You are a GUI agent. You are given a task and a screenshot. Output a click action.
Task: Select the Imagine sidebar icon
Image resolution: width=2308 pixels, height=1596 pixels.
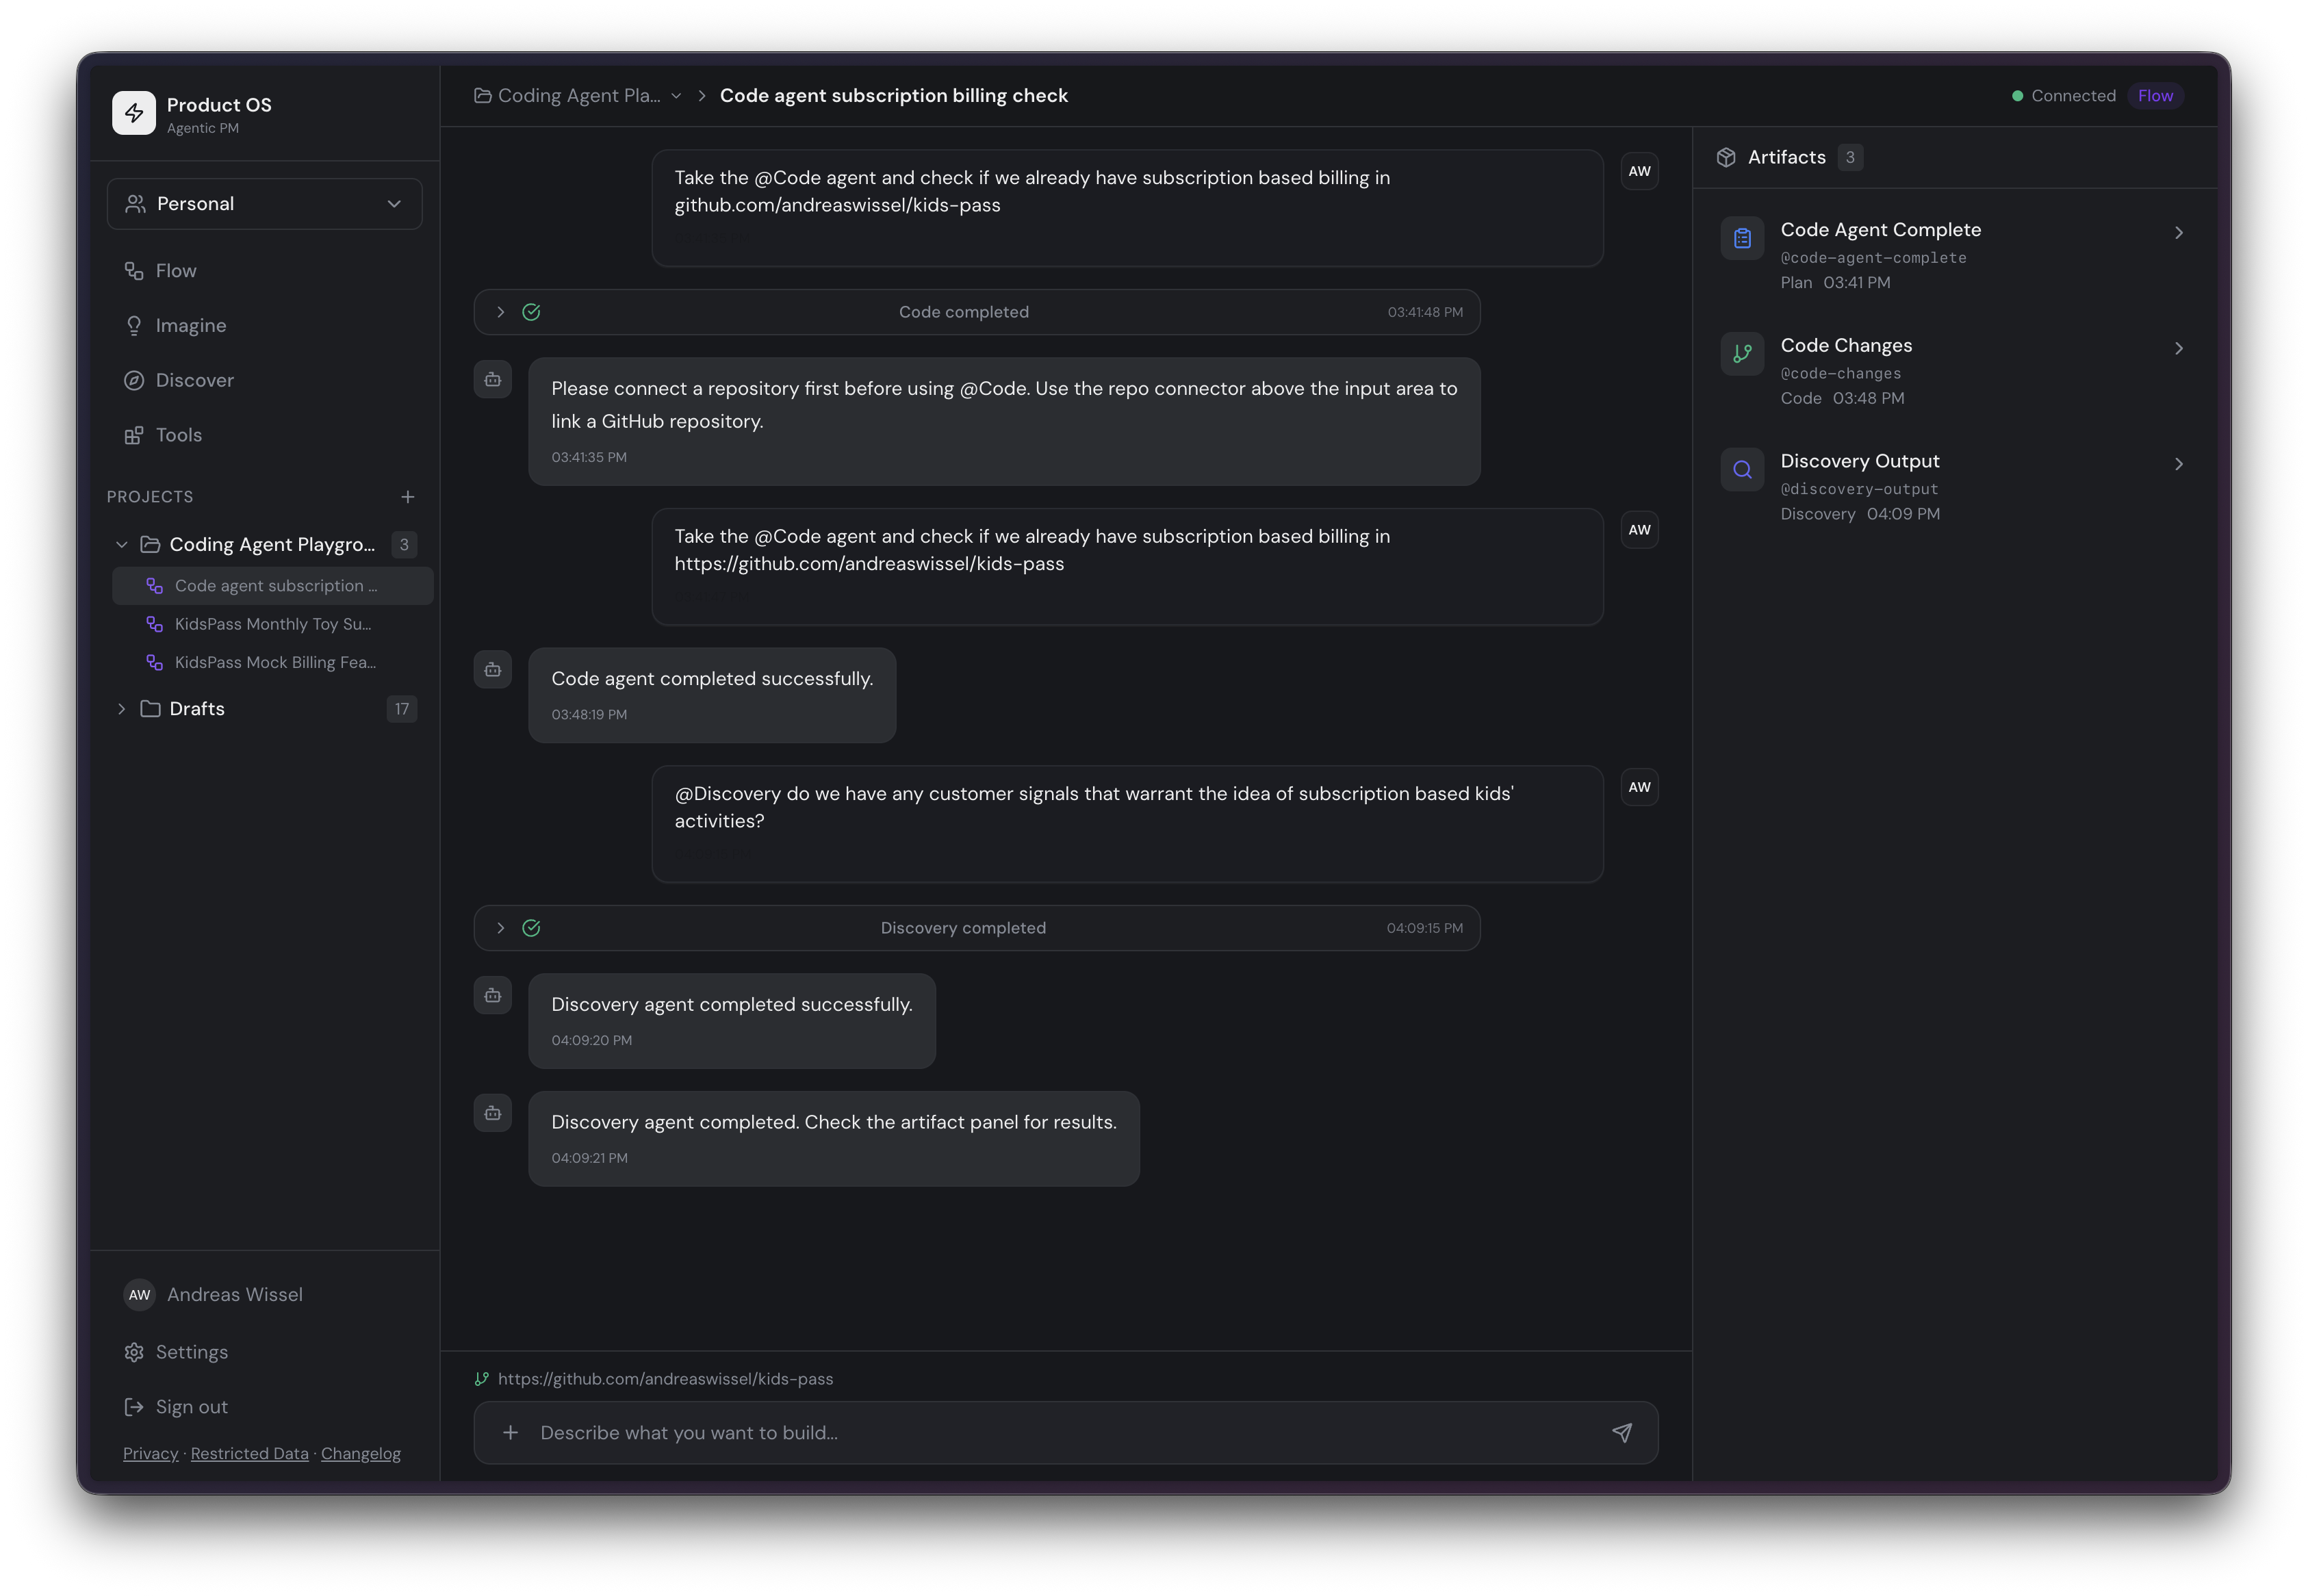pyautogui.click(x=135, y=325)
